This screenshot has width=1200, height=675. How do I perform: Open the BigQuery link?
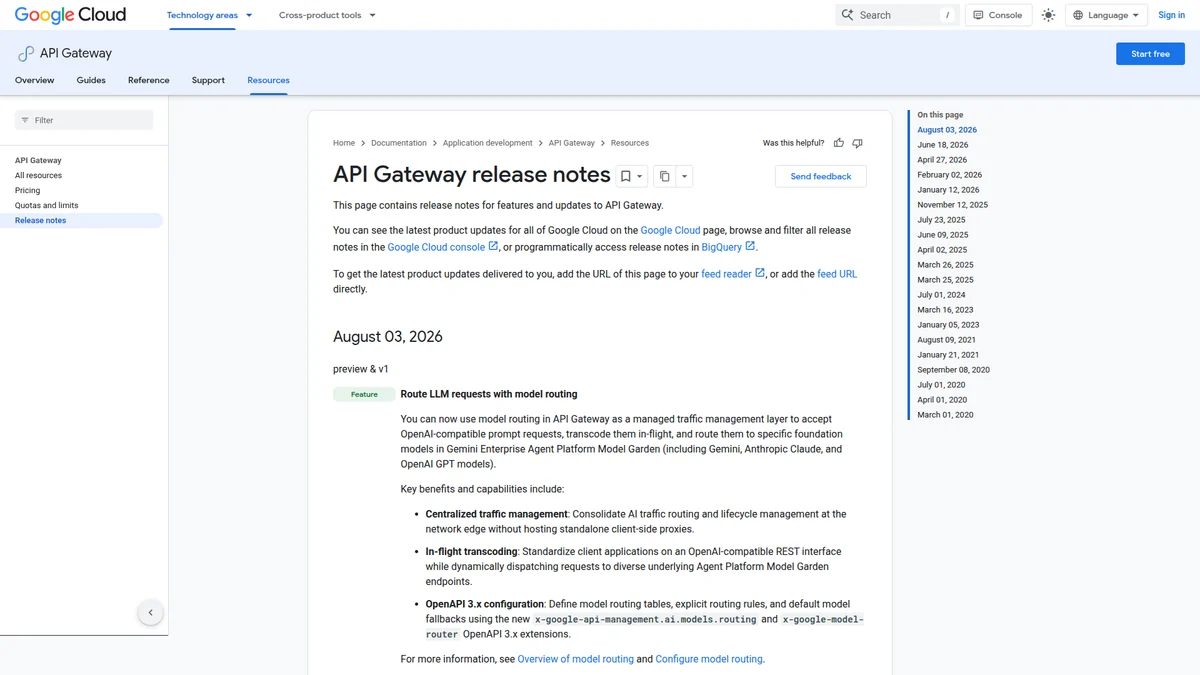pos(728,247)
